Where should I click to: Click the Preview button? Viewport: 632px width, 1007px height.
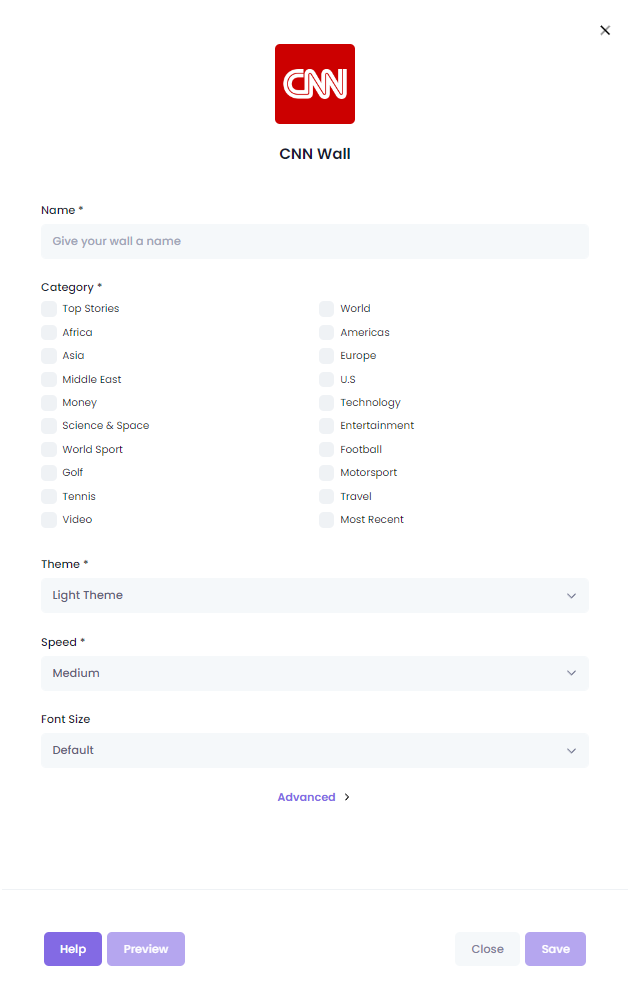coord(146,949)
